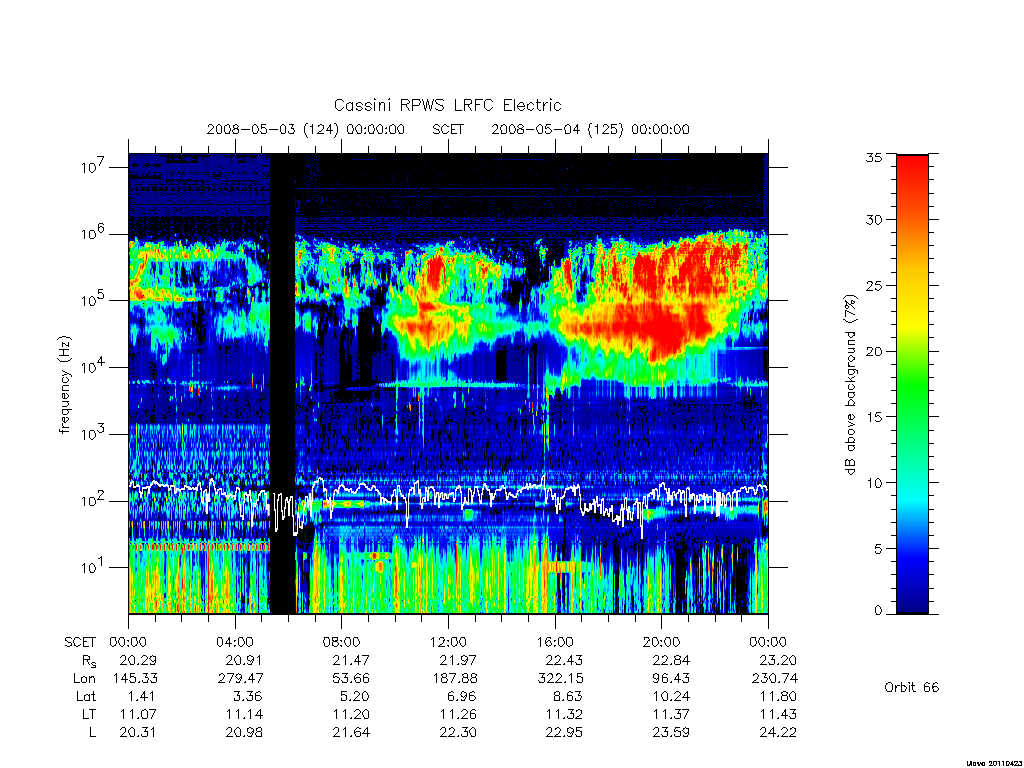Click the "20" tick on the color bar
1024x768 pixels.
click(873, 351)
